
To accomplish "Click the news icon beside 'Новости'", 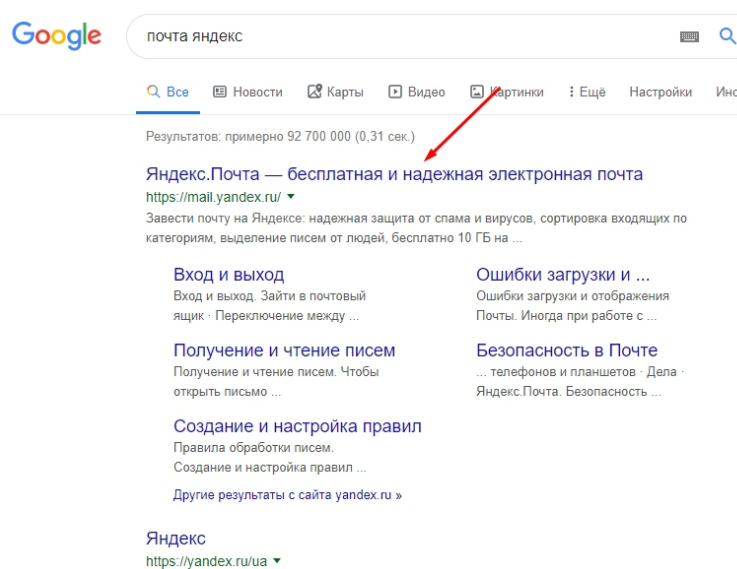I will pos(220,92).
